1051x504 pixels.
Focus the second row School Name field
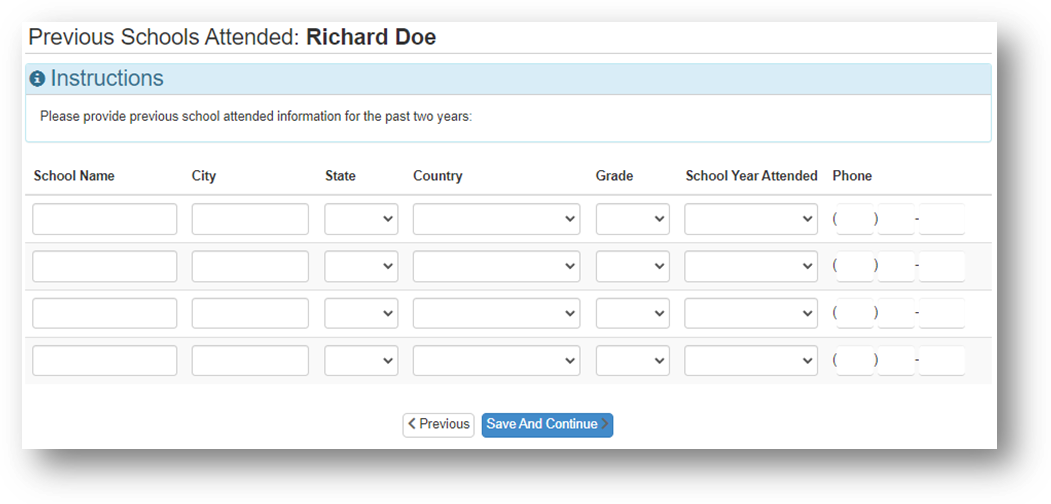click(x=105, y=266)
